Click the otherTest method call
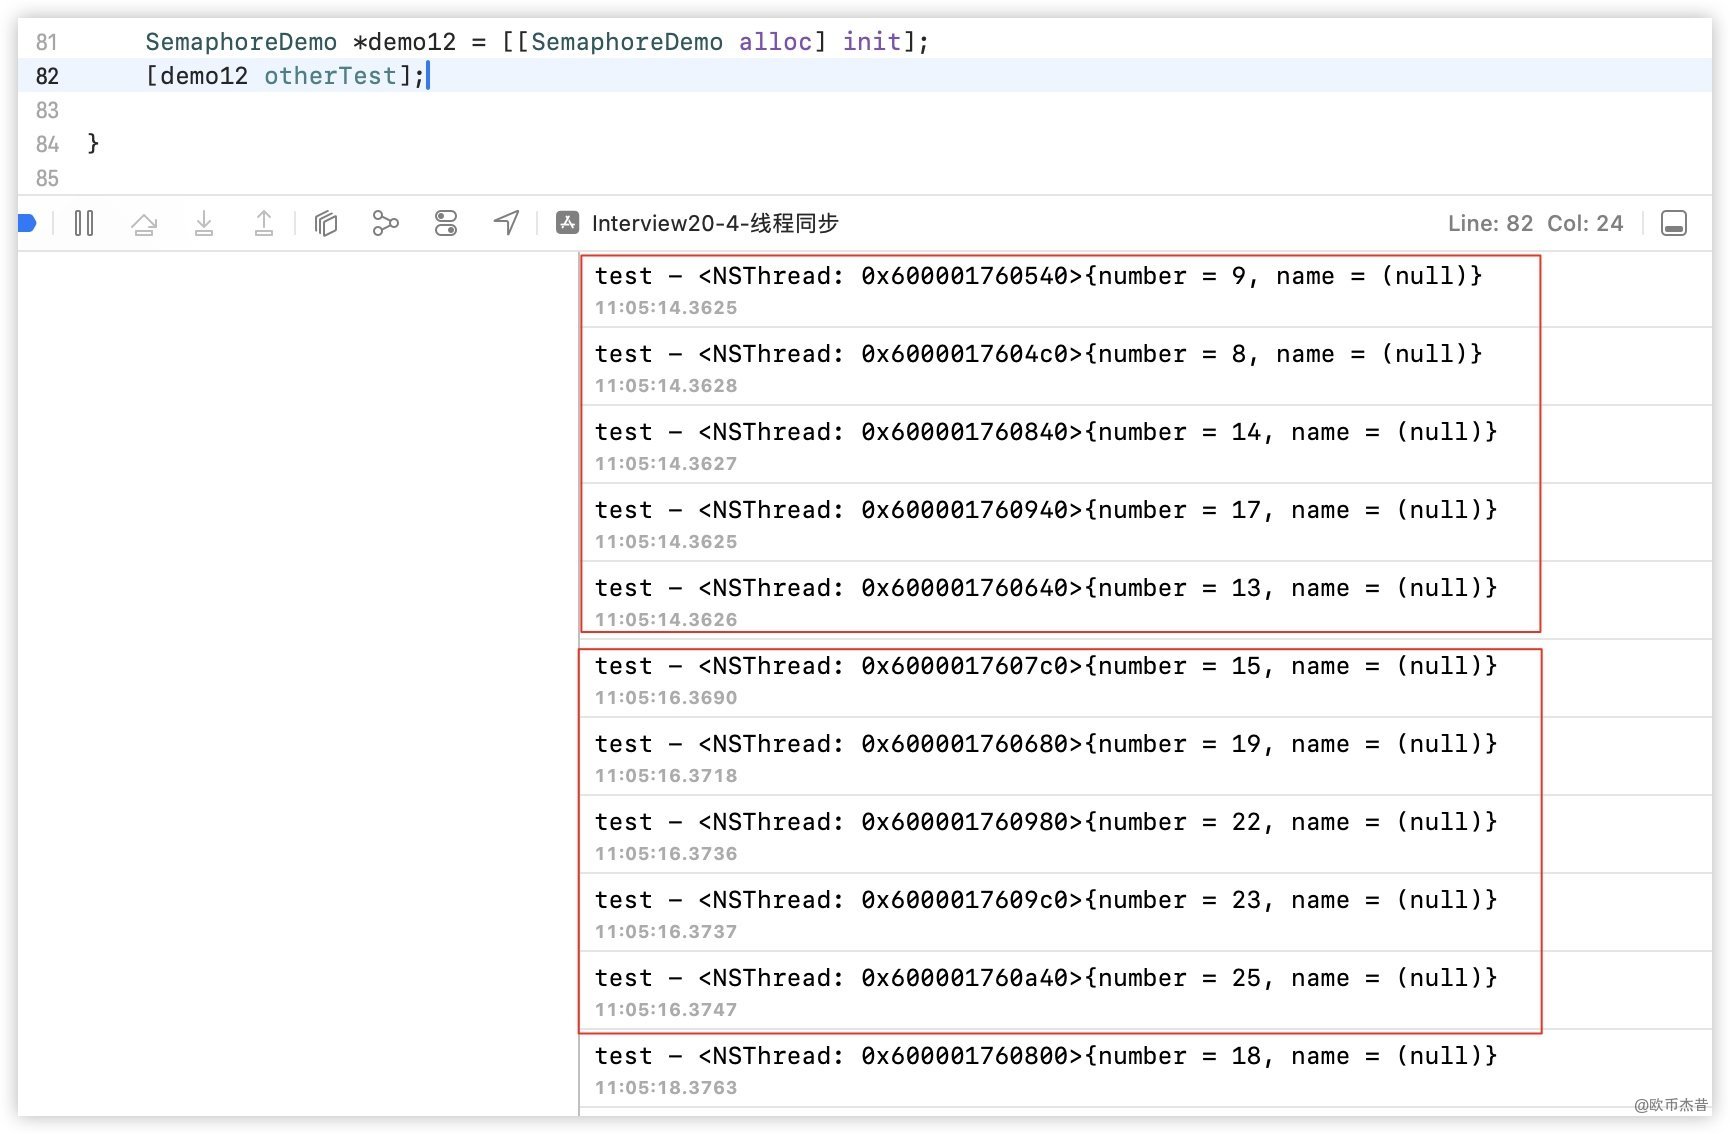This screenshot has height=1134, width=1730. point(330,76)
